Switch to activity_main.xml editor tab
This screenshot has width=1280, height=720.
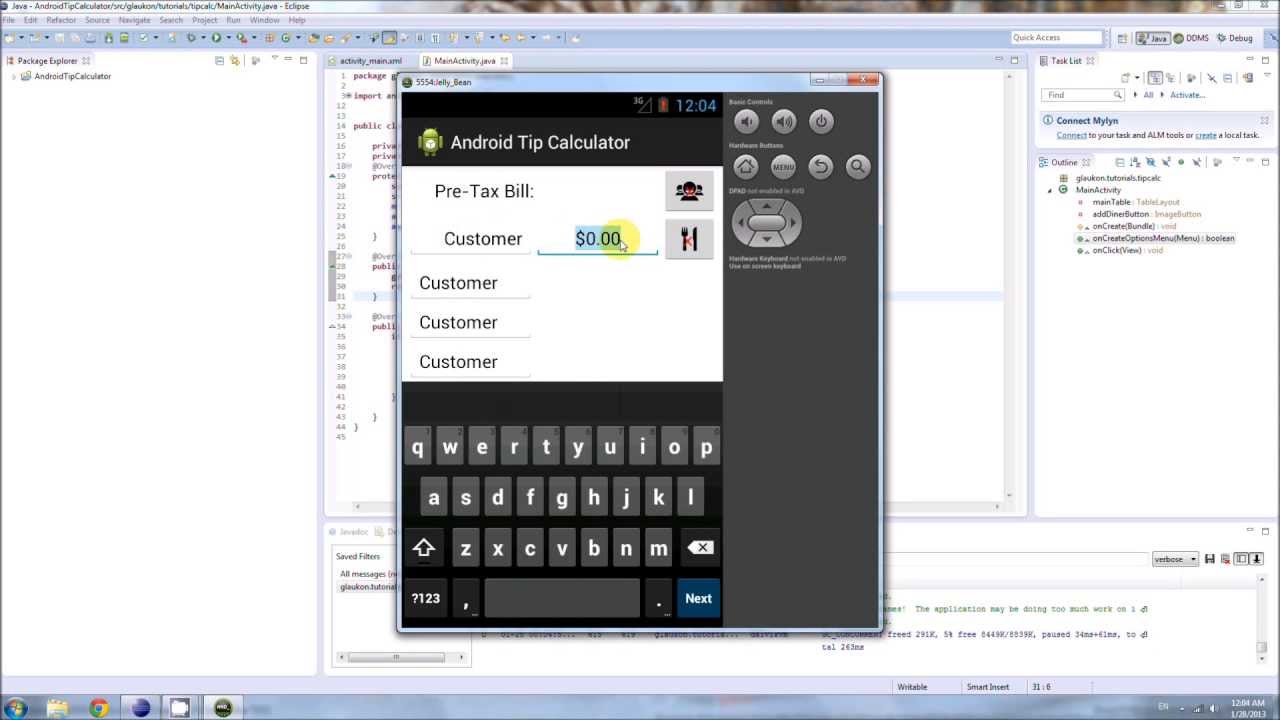click(370, 61)
